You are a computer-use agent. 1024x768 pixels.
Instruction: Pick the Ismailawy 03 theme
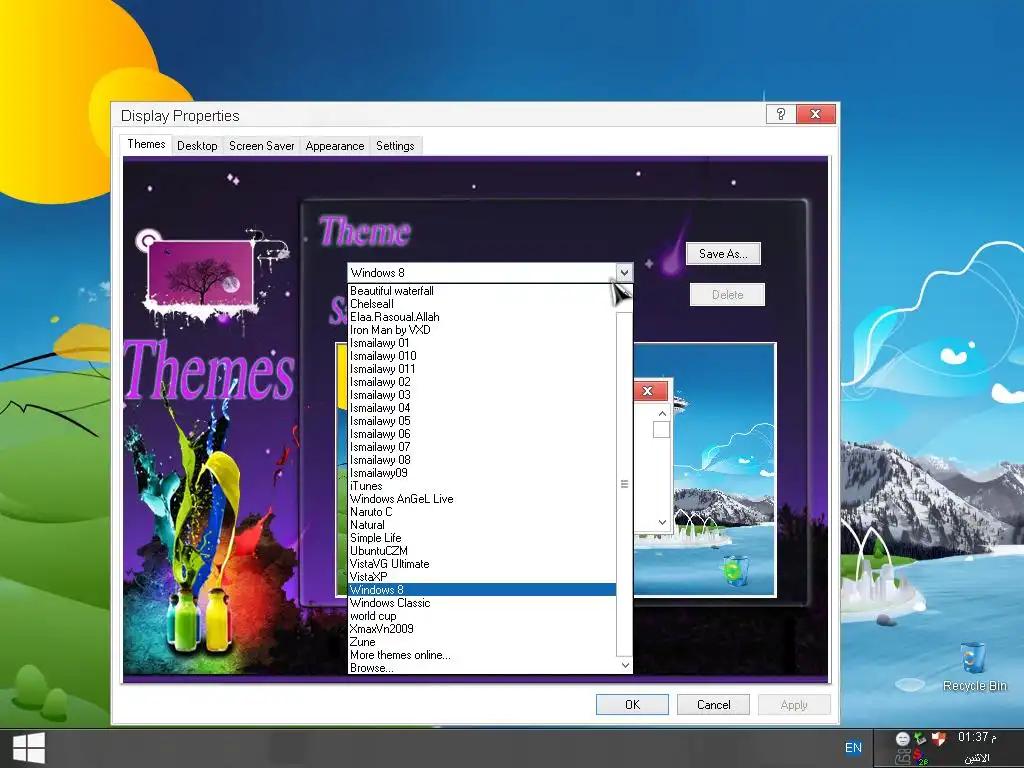point(483,394)
